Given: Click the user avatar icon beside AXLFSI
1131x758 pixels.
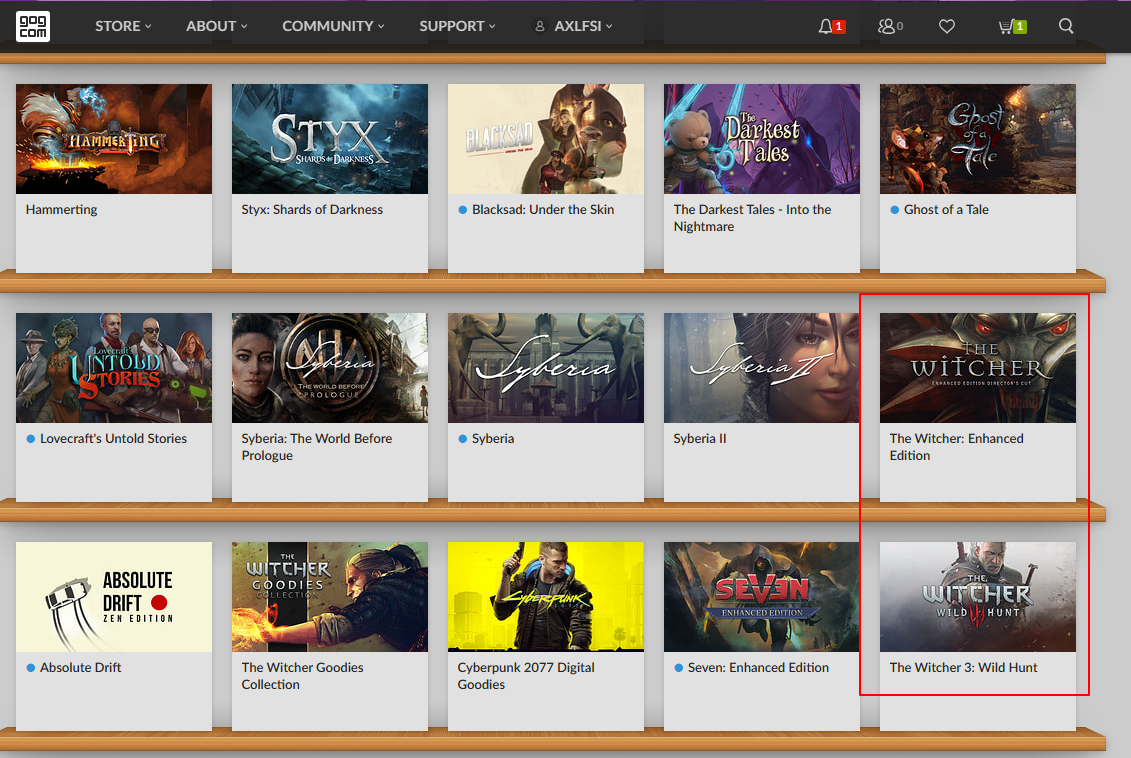Looking at the screenshot, I should 540,26.
